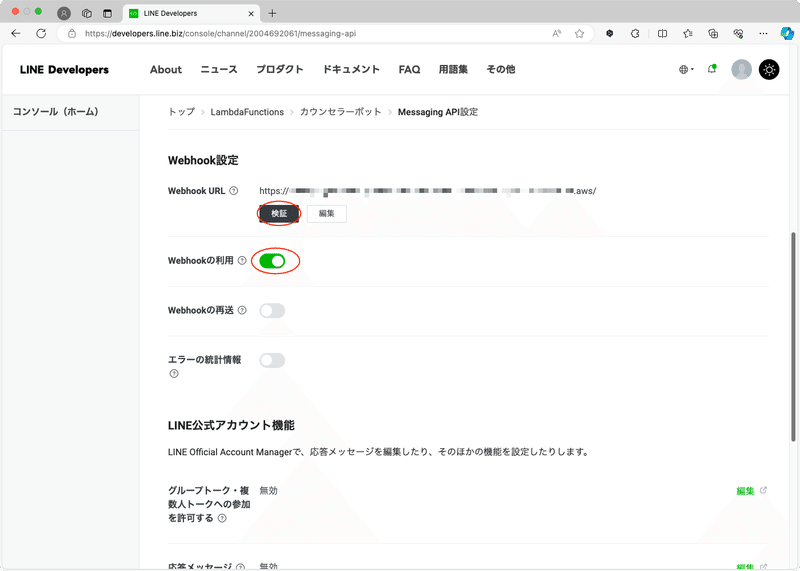800x571 pixels.
Task: Open favorites list icon
Action: (688, 34)
